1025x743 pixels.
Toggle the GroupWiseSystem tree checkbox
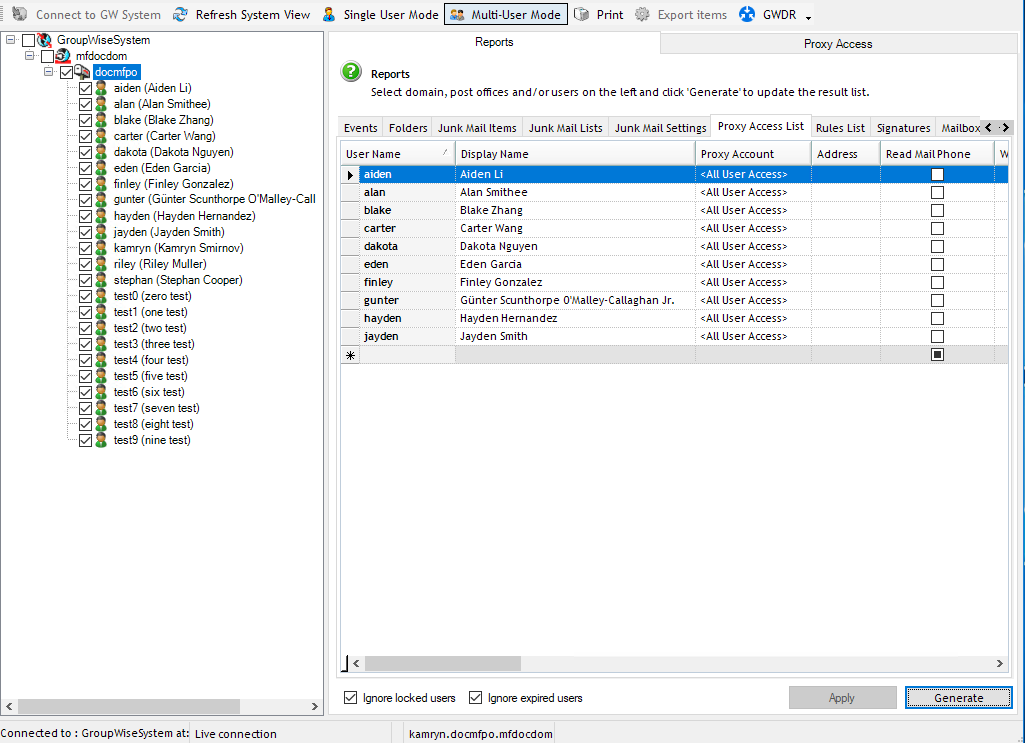28,41
